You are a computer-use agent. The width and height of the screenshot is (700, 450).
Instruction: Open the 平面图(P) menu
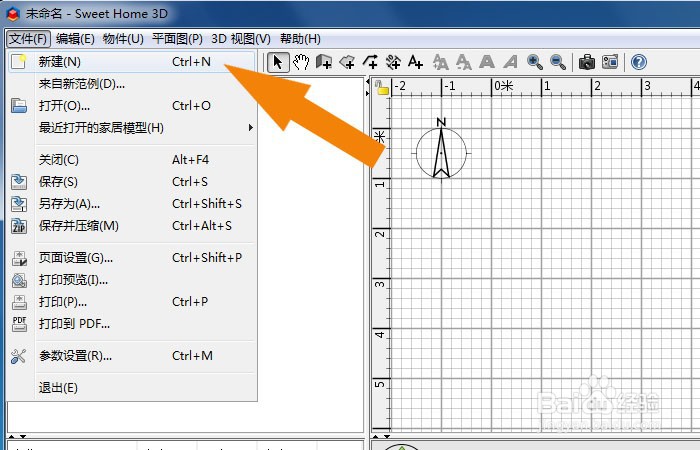[177, 39]
